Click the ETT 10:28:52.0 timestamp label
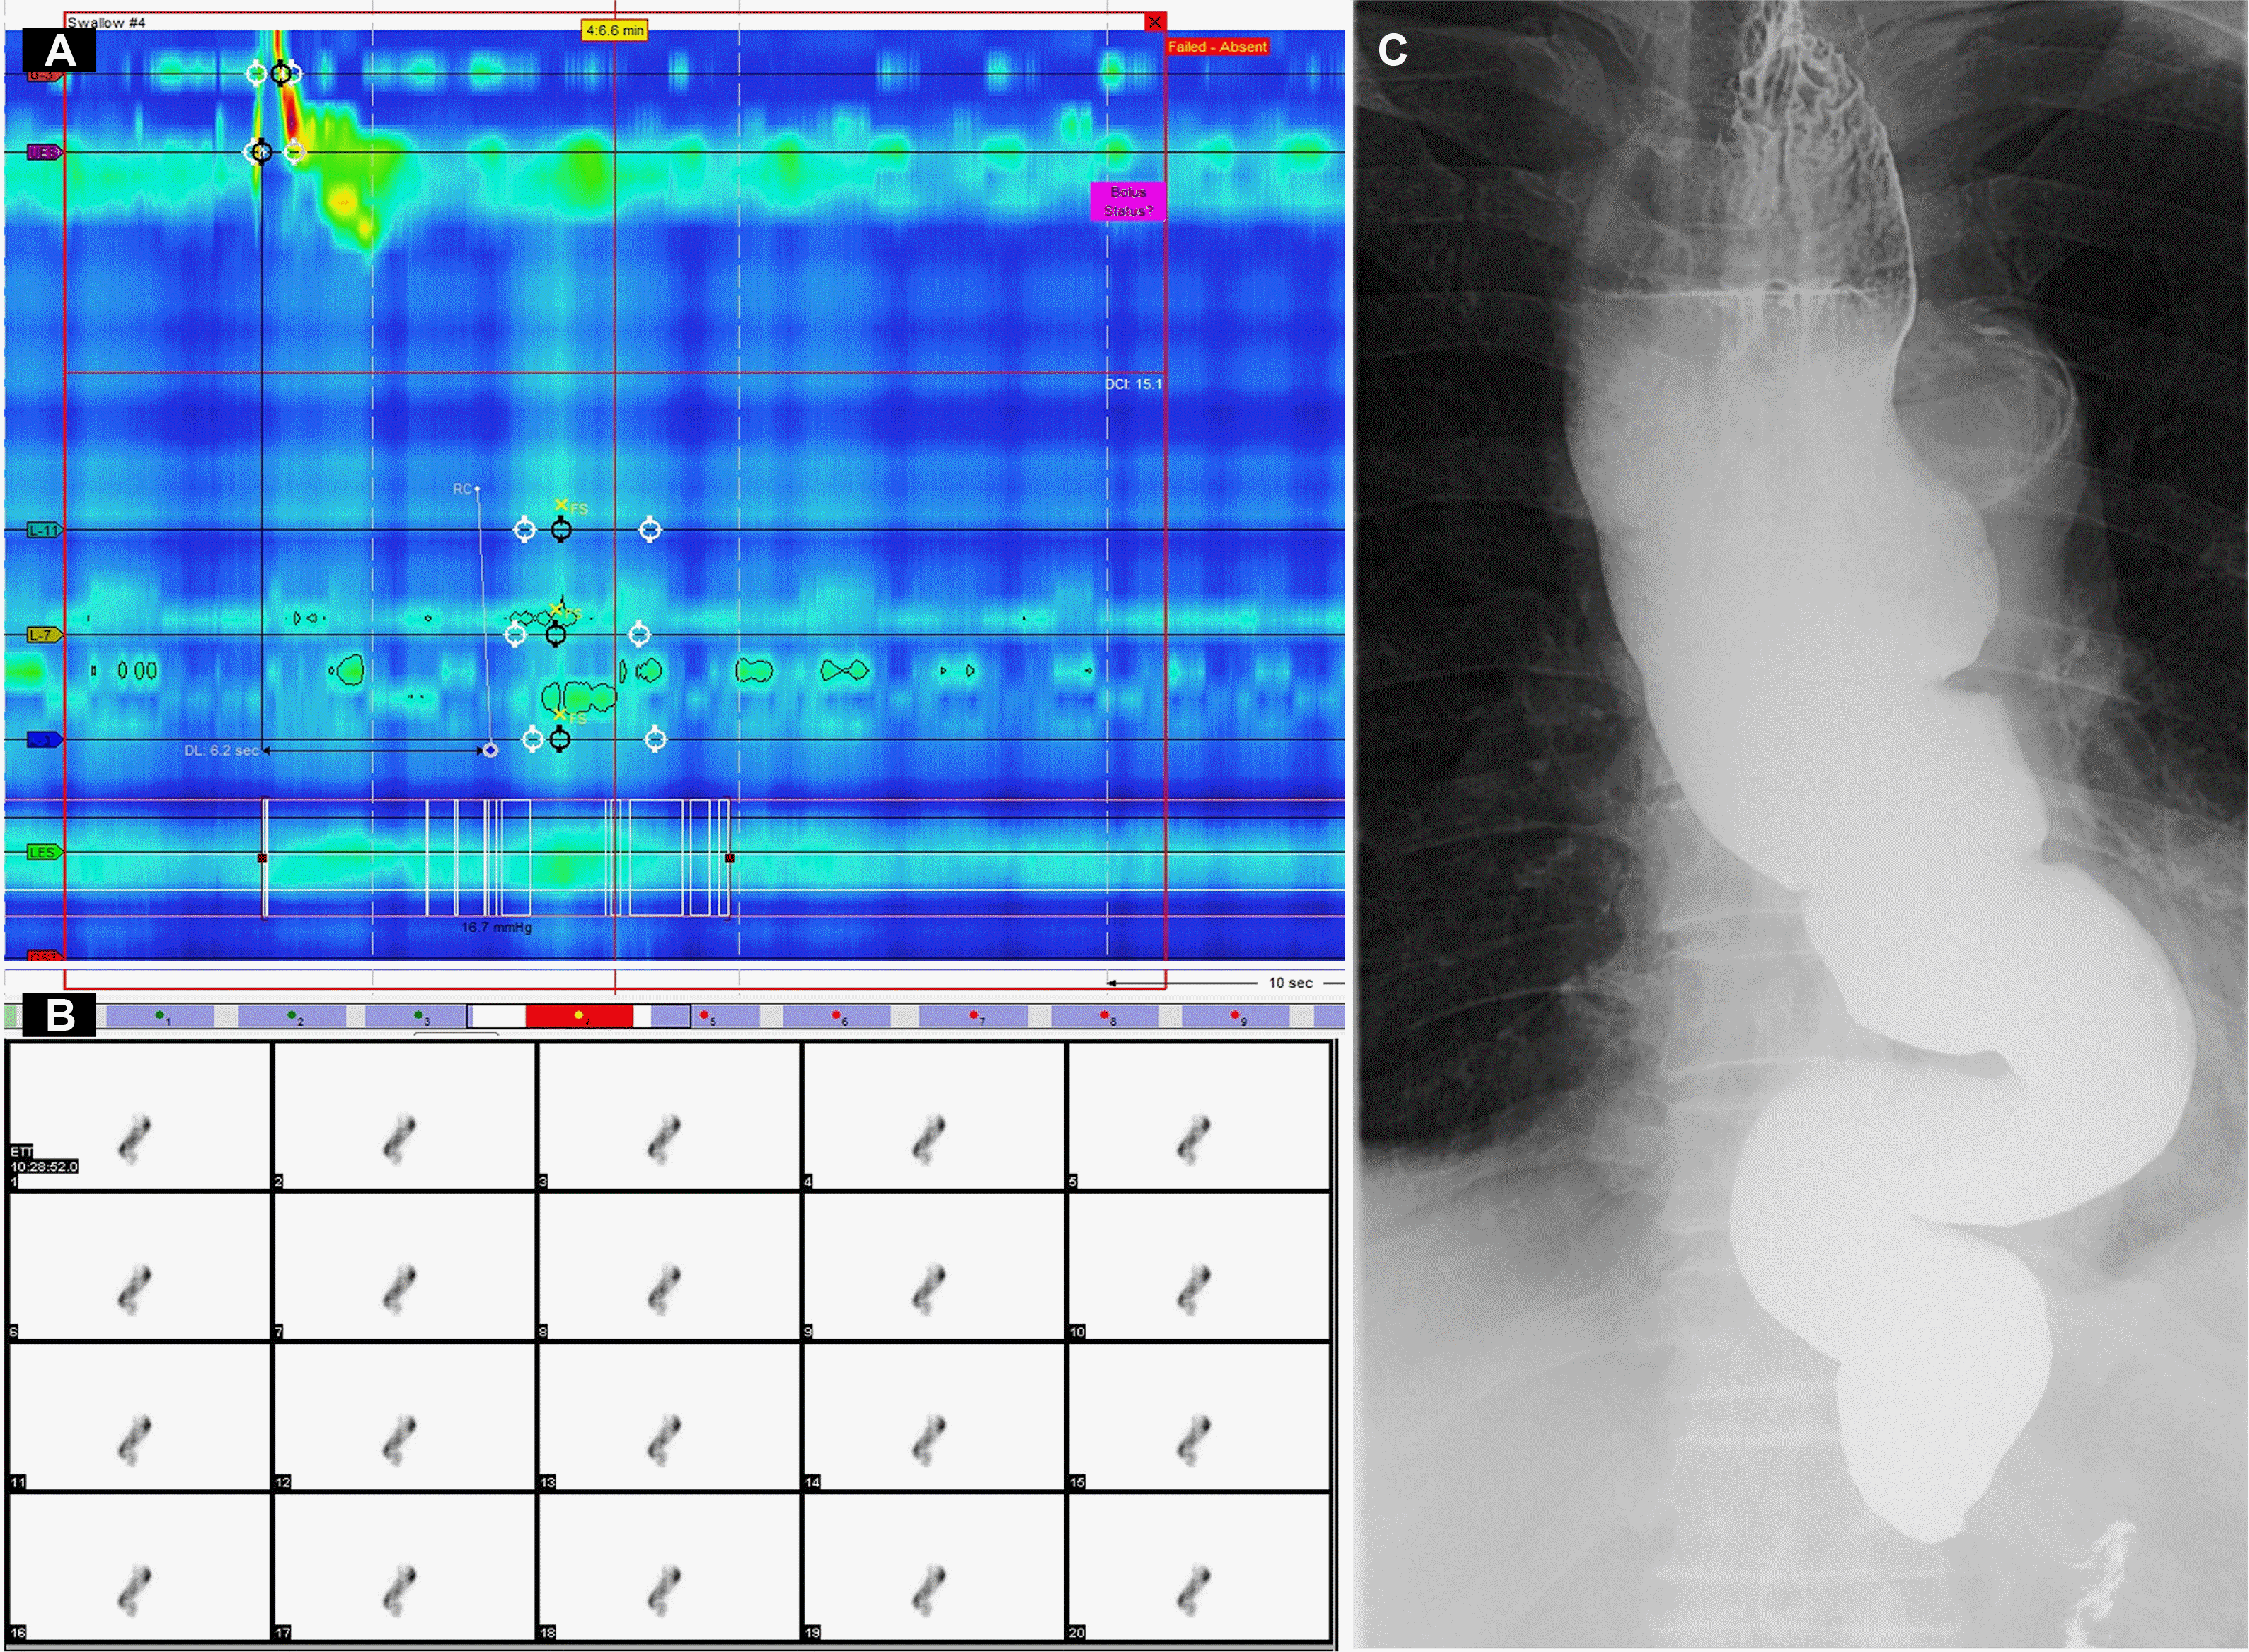Image resolution: width=2249 pixels, height=1652 pixels. 44,1159
